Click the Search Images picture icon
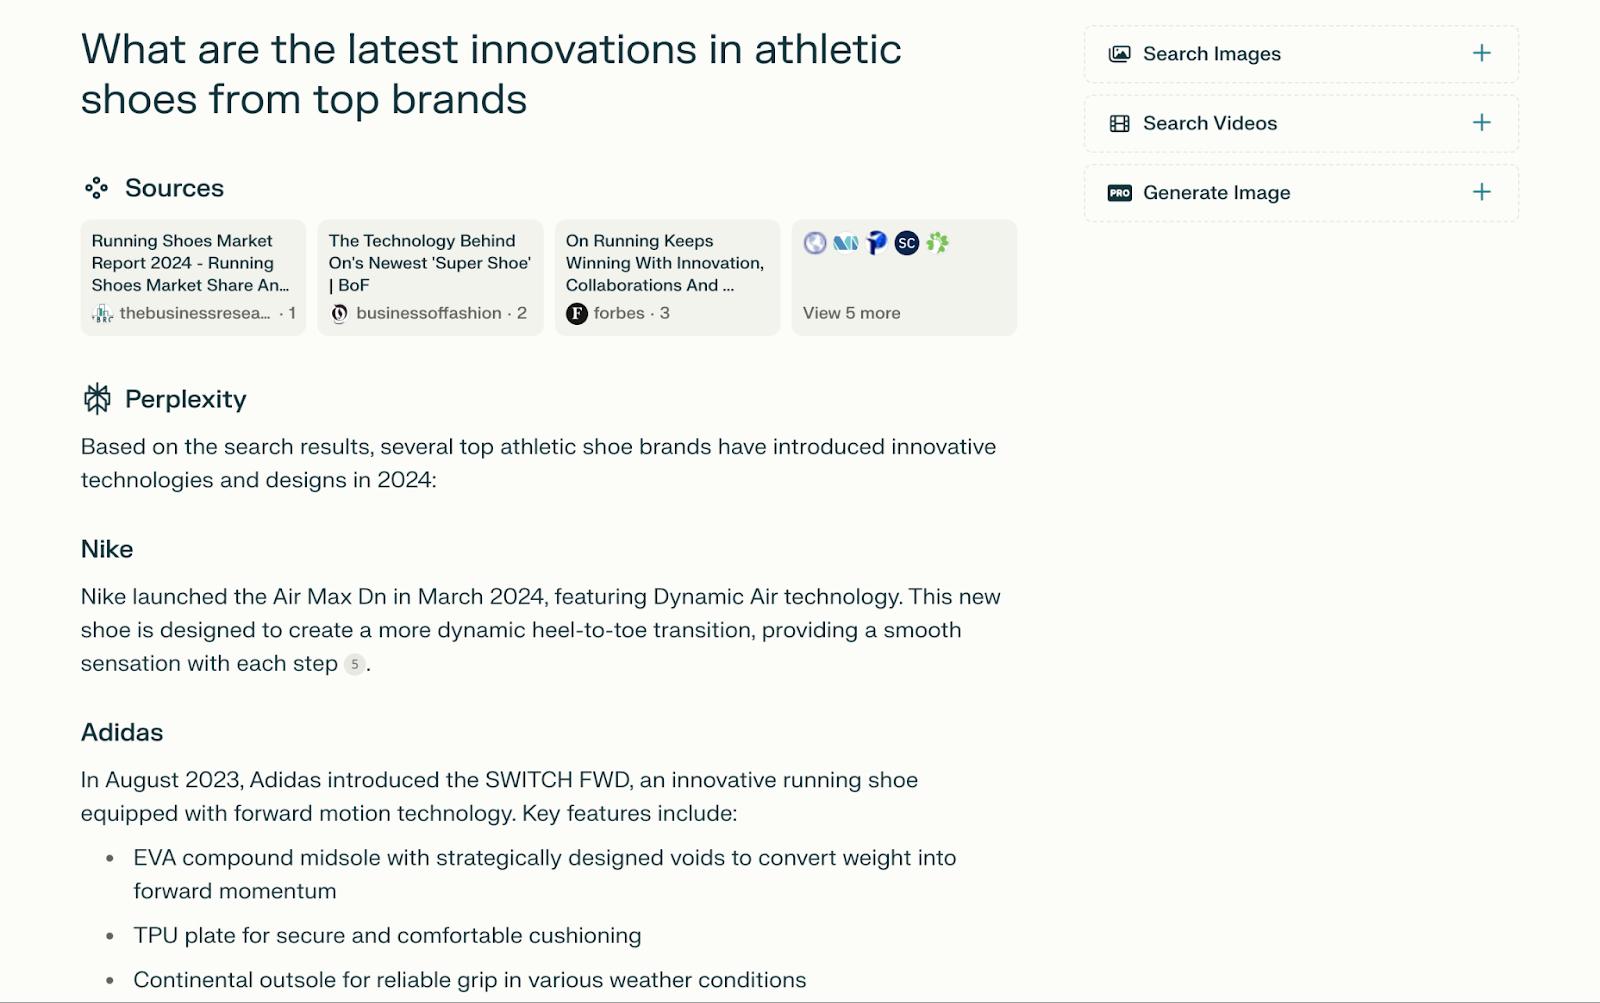 (x=1119, y=54)
